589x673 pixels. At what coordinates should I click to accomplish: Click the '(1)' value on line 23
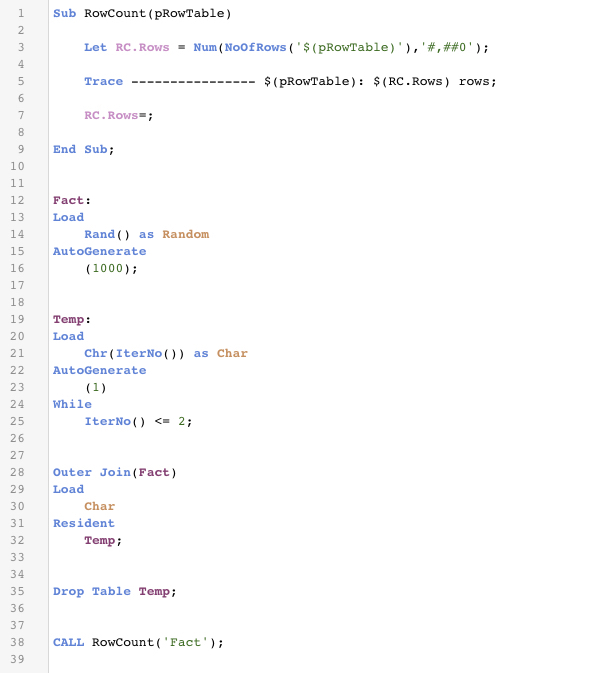95,387
